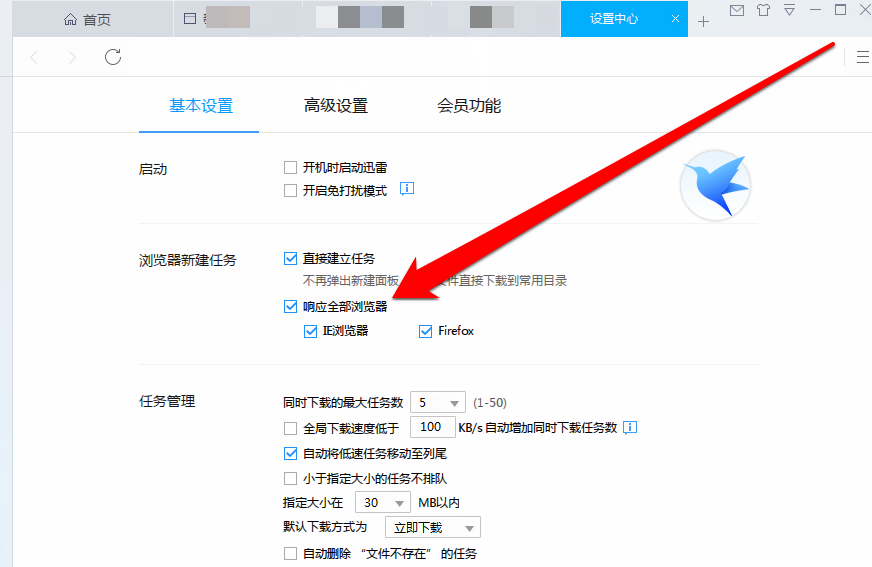Open max simultaneous tasks dropdown showing 5

[x=438, y=402]
